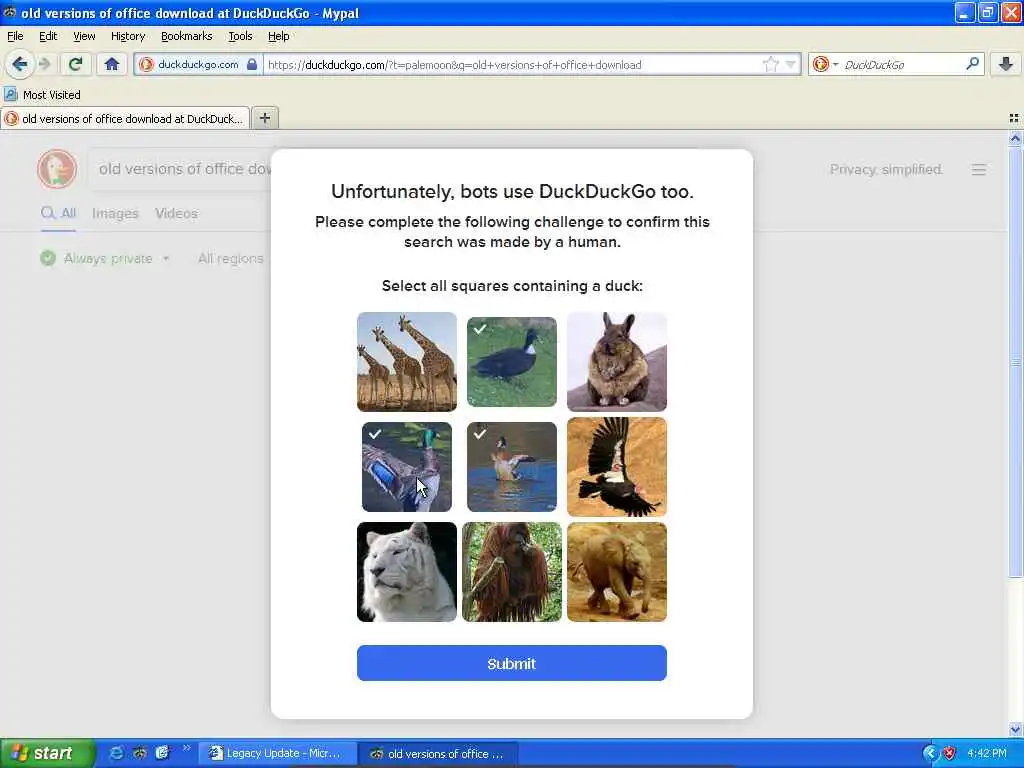The height and width of the screenshot is (768, 1024).
Task: Open the Home page icon
Action: tap(112, 64)
